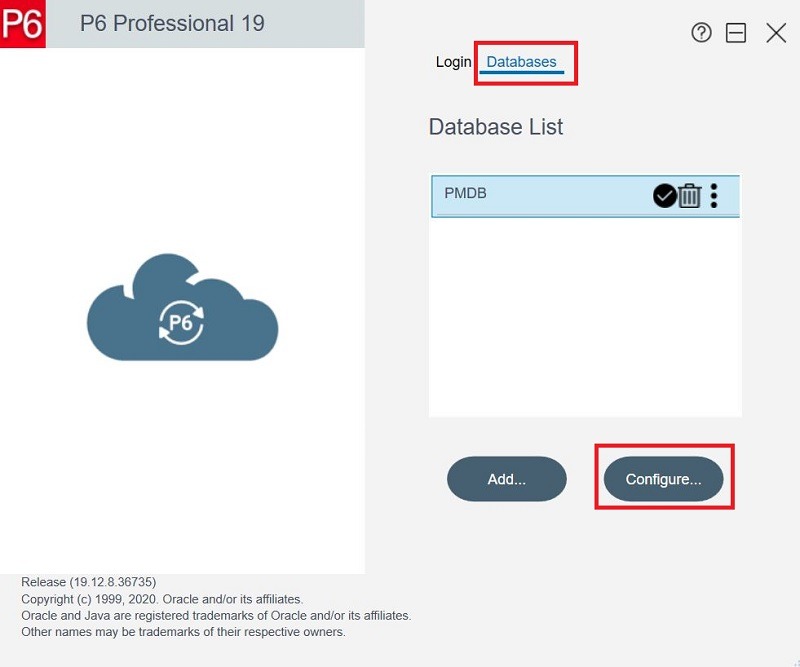Viewport: 800px width, 667px height.
Task: Open the help question mark icon
Action: tap(701, 33)
